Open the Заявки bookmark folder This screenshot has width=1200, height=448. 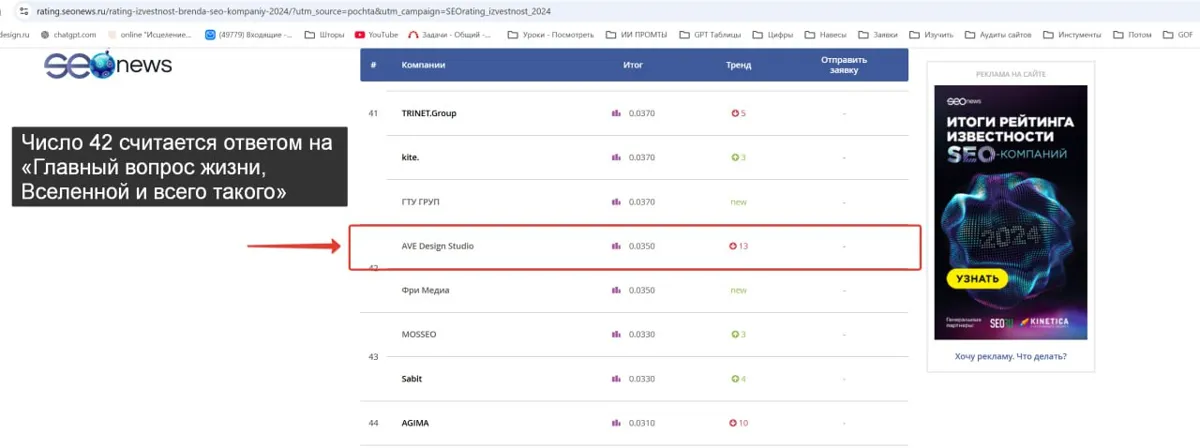pyautogui.click(x=879, y=34)
